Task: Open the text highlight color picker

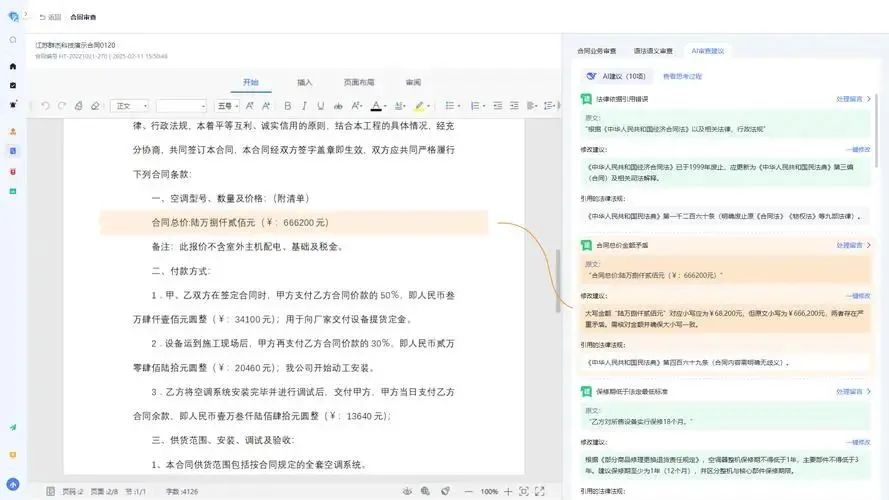Action: click(x=421, y=105)
